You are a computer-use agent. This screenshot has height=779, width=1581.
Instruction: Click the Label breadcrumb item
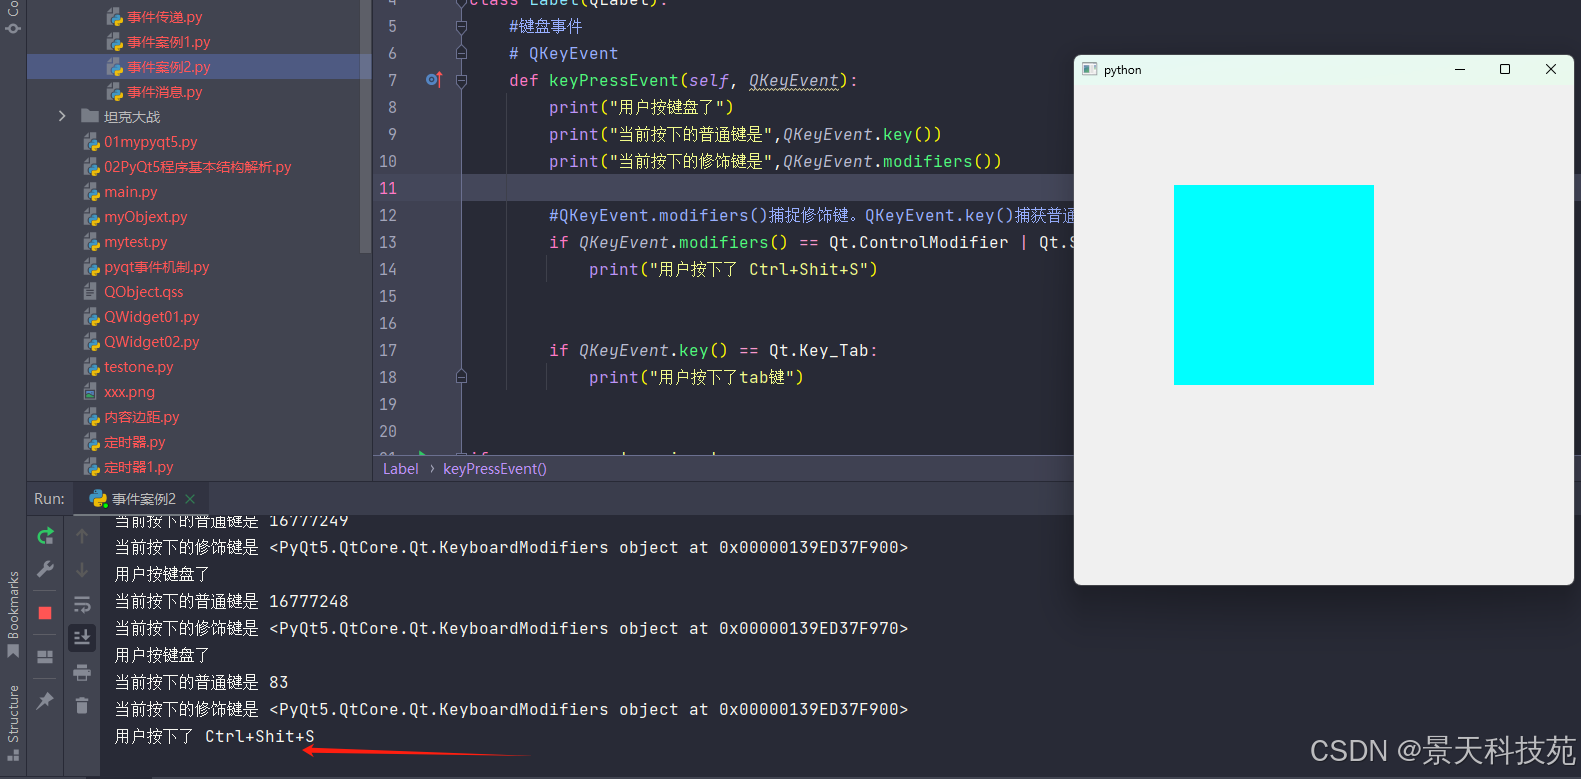400,469
